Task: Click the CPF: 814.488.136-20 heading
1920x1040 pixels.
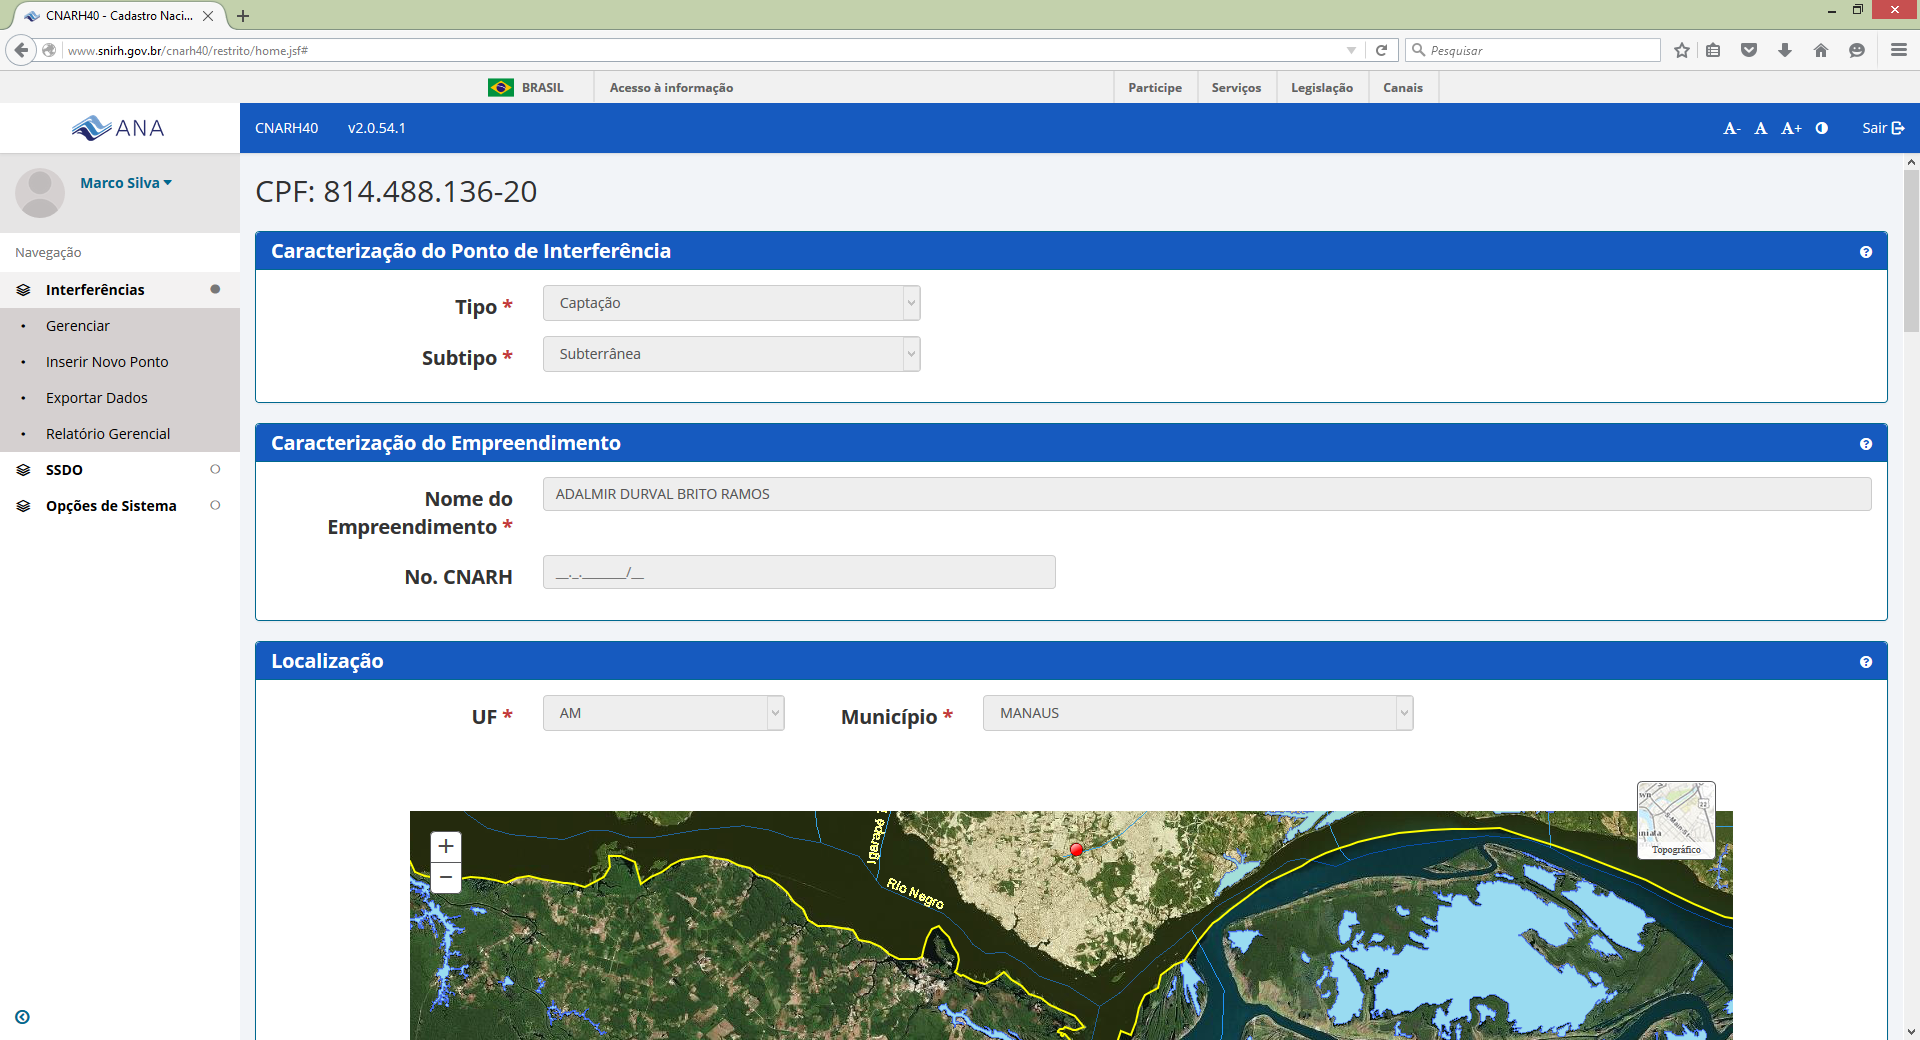Action: point(396,191)
